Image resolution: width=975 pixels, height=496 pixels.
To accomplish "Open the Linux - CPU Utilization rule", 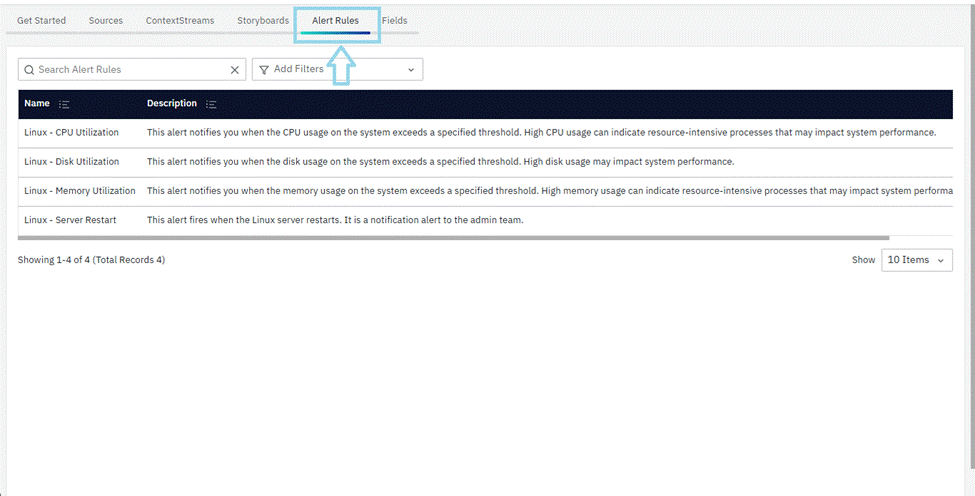I will coord(71,132).
